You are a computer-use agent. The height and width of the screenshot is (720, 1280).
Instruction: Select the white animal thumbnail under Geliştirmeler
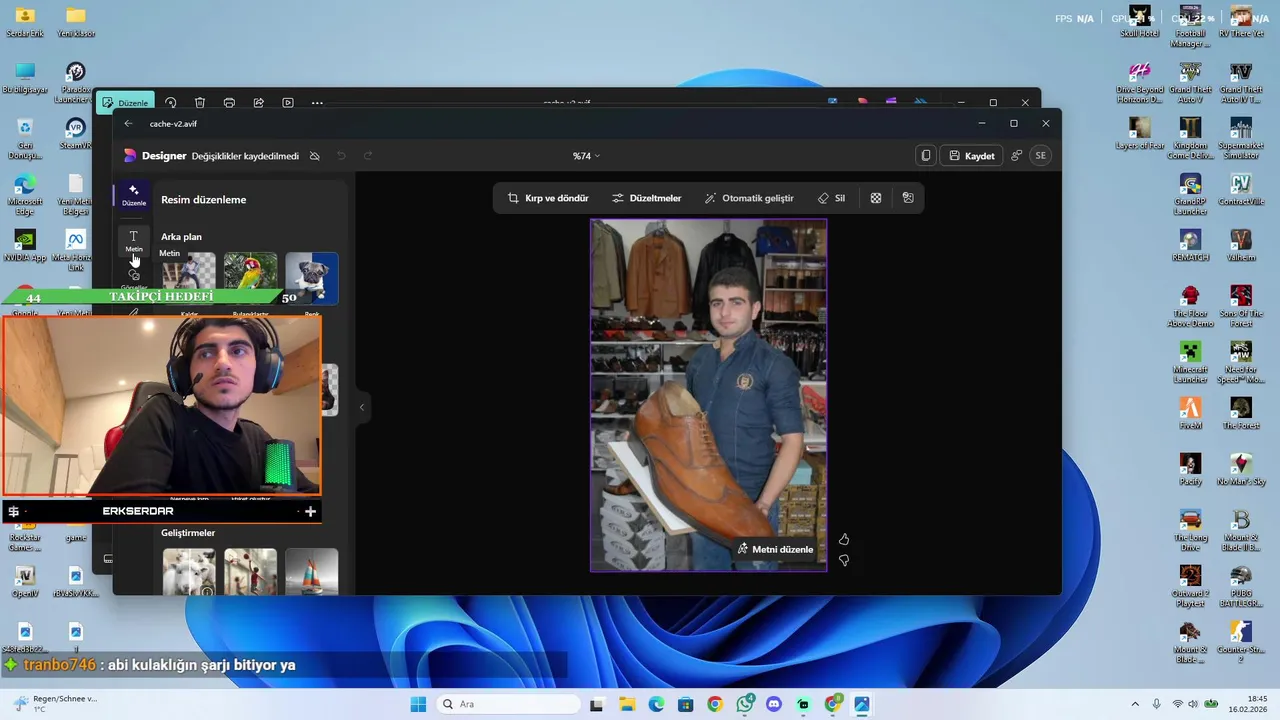pos(189,571)
